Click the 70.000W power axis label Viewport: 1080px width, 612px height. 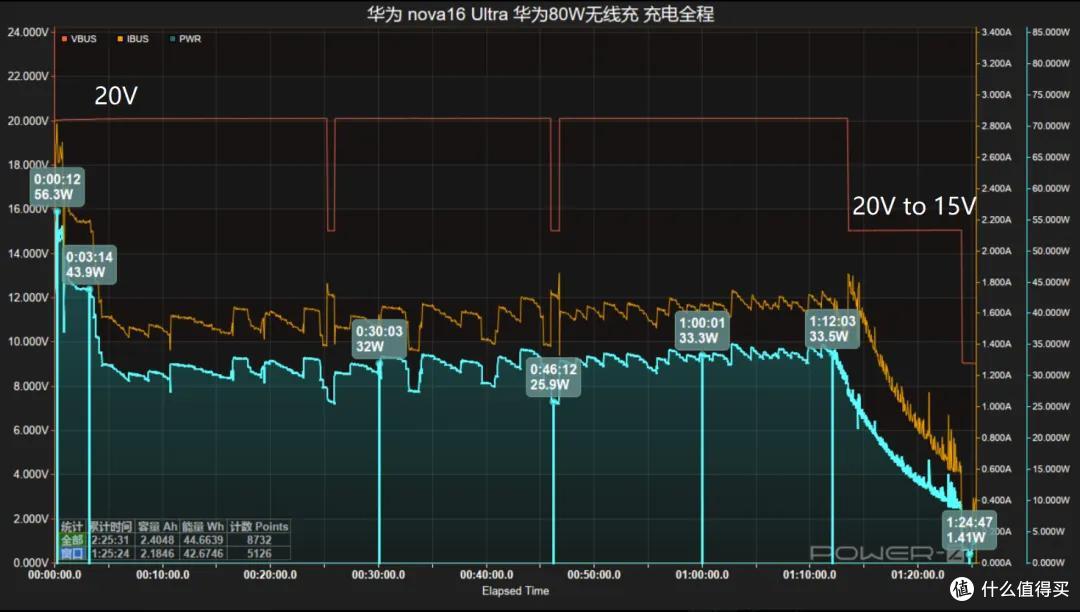point(1050,126)
